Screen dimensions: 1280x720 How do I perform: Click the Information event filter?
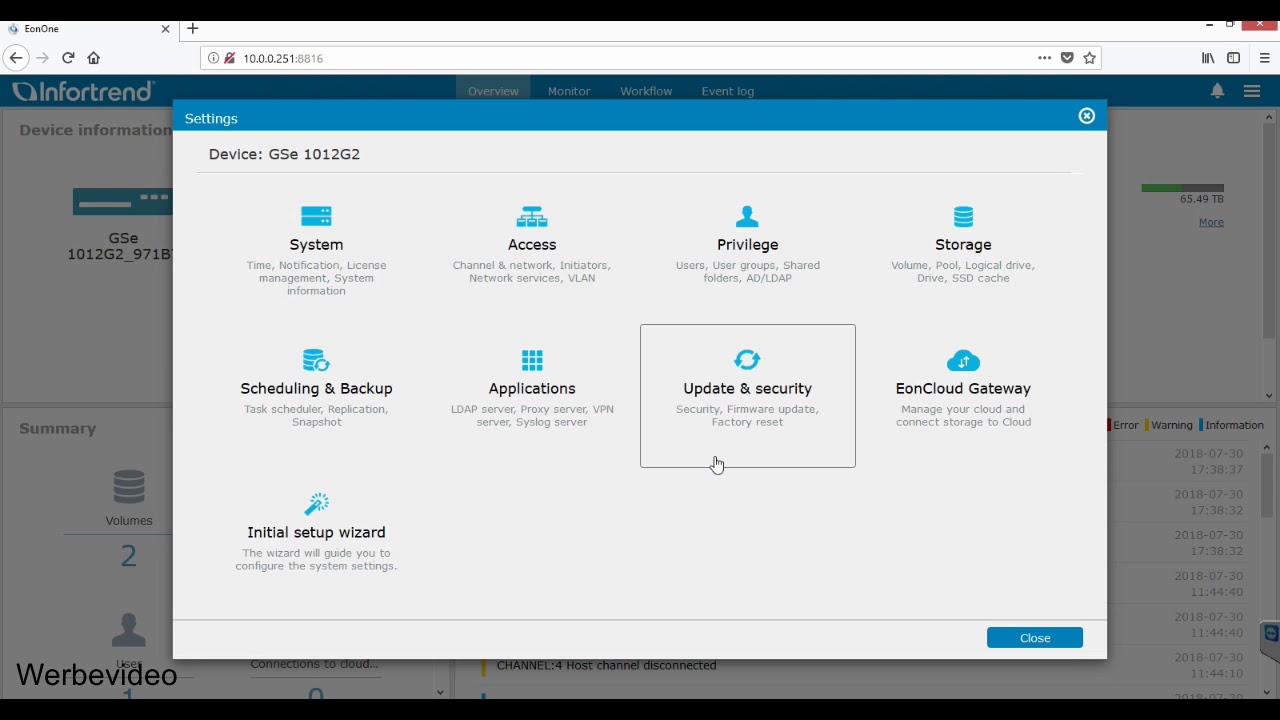pos(1231,425)
